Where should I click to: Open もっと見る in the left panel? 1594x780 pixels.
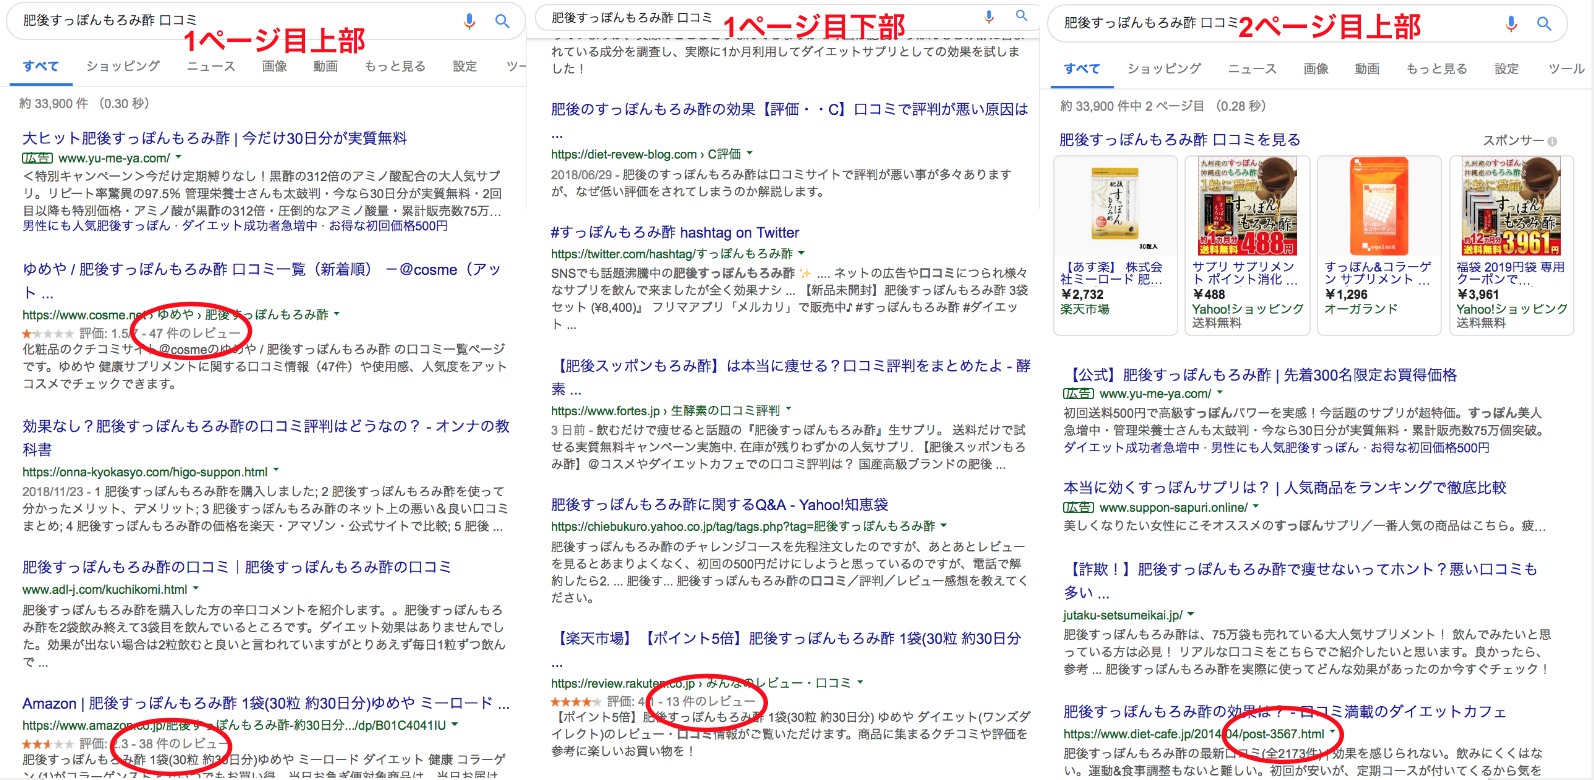coord(395,66)
